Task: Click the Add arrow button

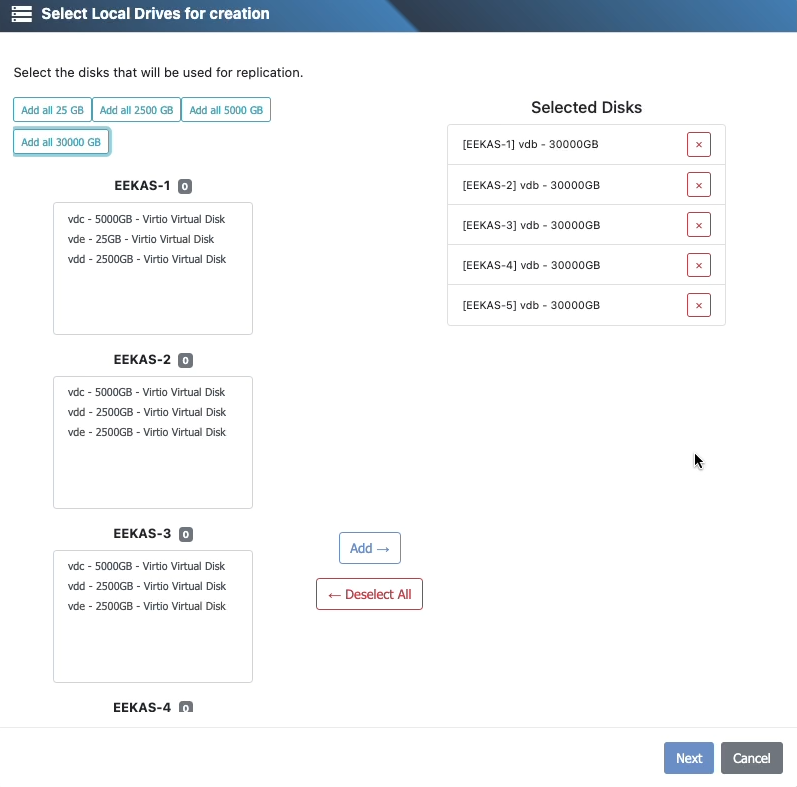Action: pyautogui.click(x=369, y=548)
